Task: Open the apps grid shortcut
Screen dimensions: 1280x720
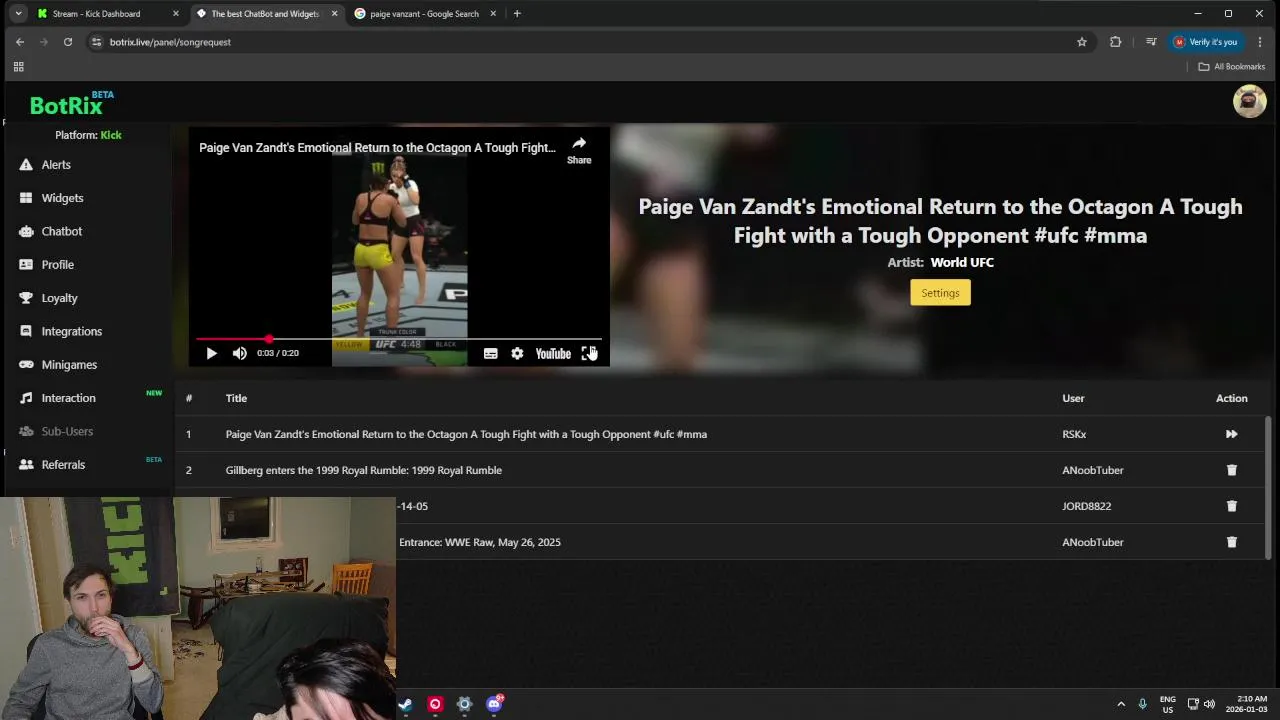Action: pyautogui.click(x=18, y=67)
